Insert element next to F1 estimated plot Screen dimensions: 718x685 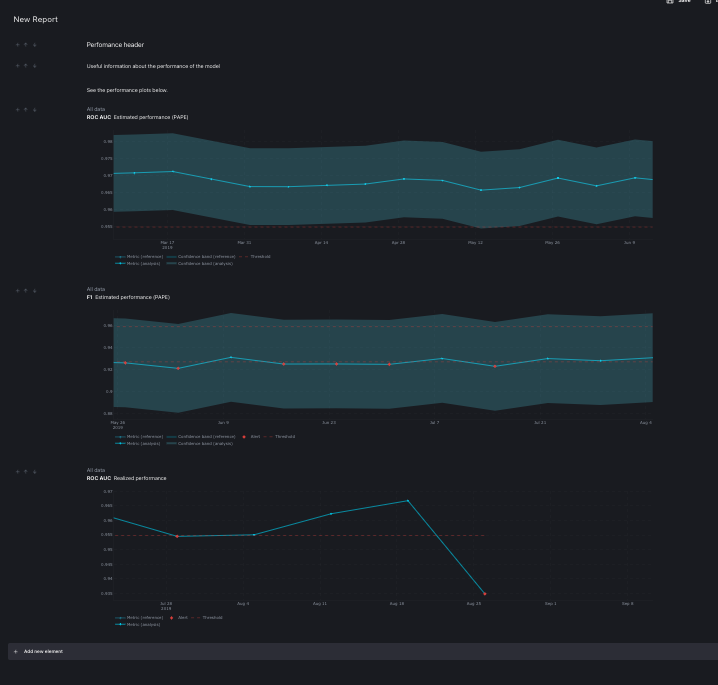point(17,291)
